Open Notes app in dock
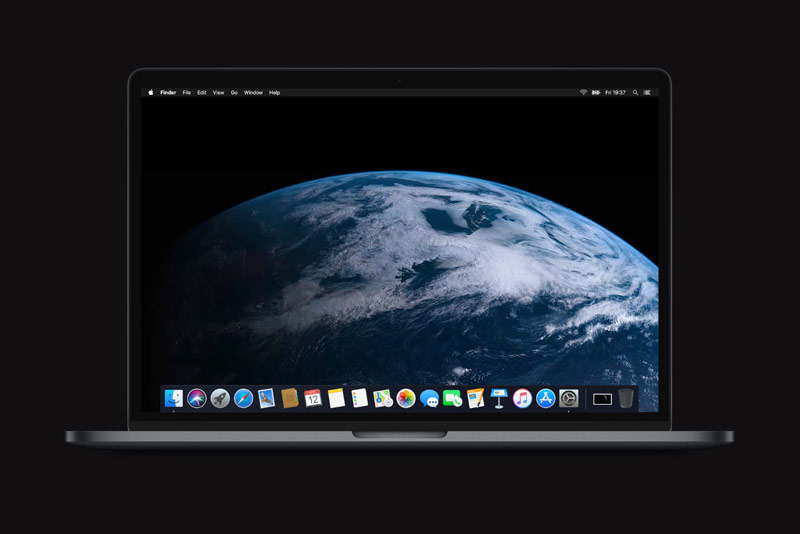800x534 pixels. [x=336, y=398]
